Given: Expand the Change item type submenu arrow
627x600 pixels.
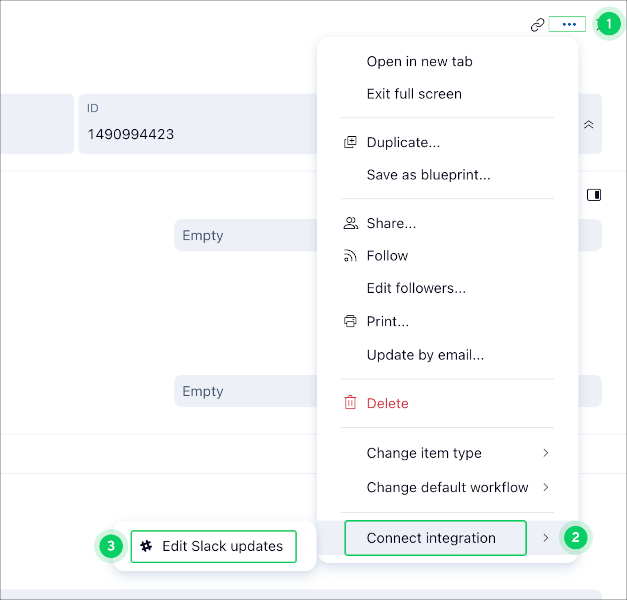Looking at the screenshot, I should (545, 453).
